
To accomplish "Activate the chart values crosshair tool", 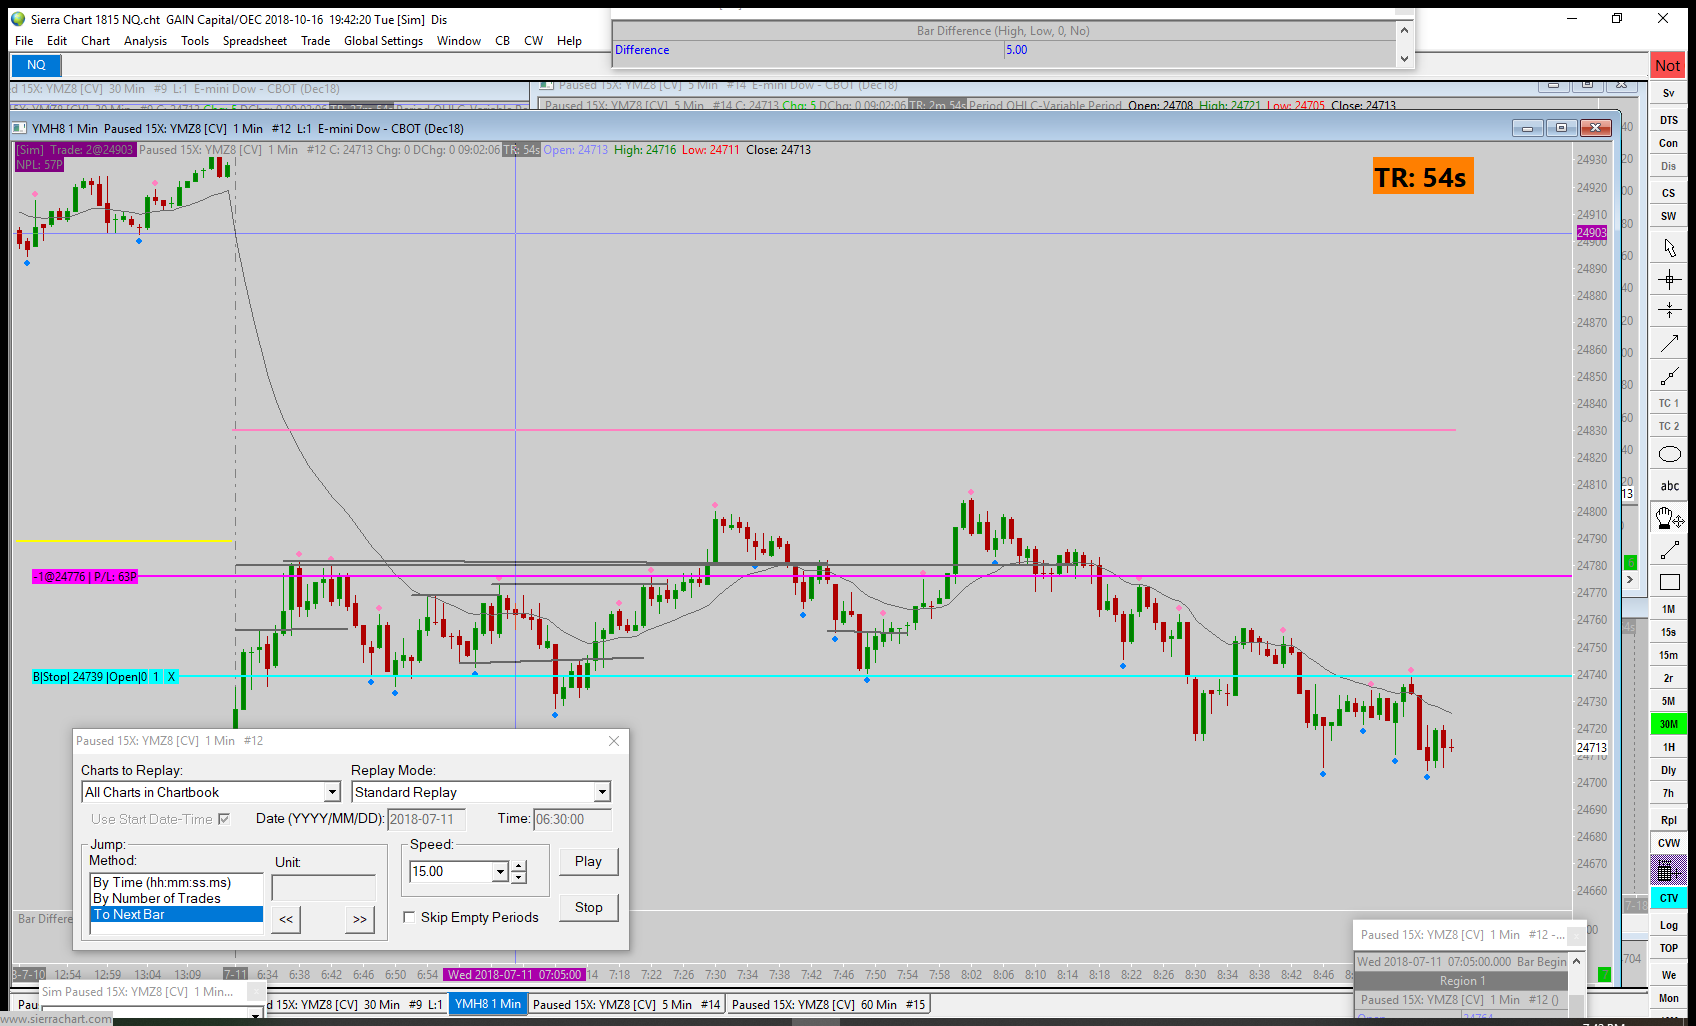I will pyautogui.click(x=1669, y=279).
